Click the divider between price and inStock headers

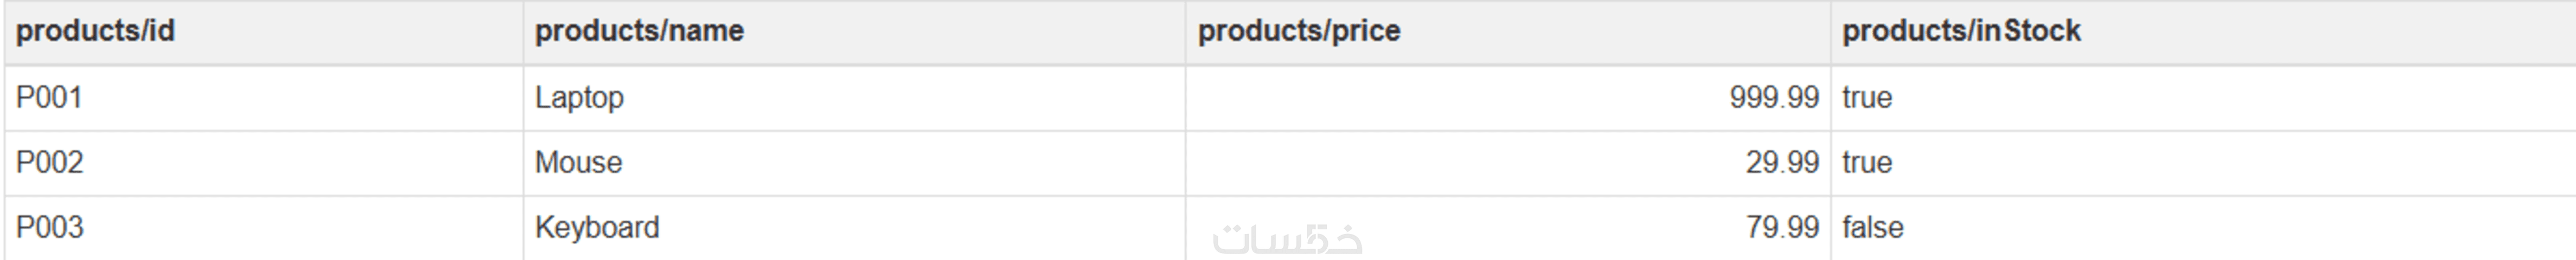(x=1830, y=31)
